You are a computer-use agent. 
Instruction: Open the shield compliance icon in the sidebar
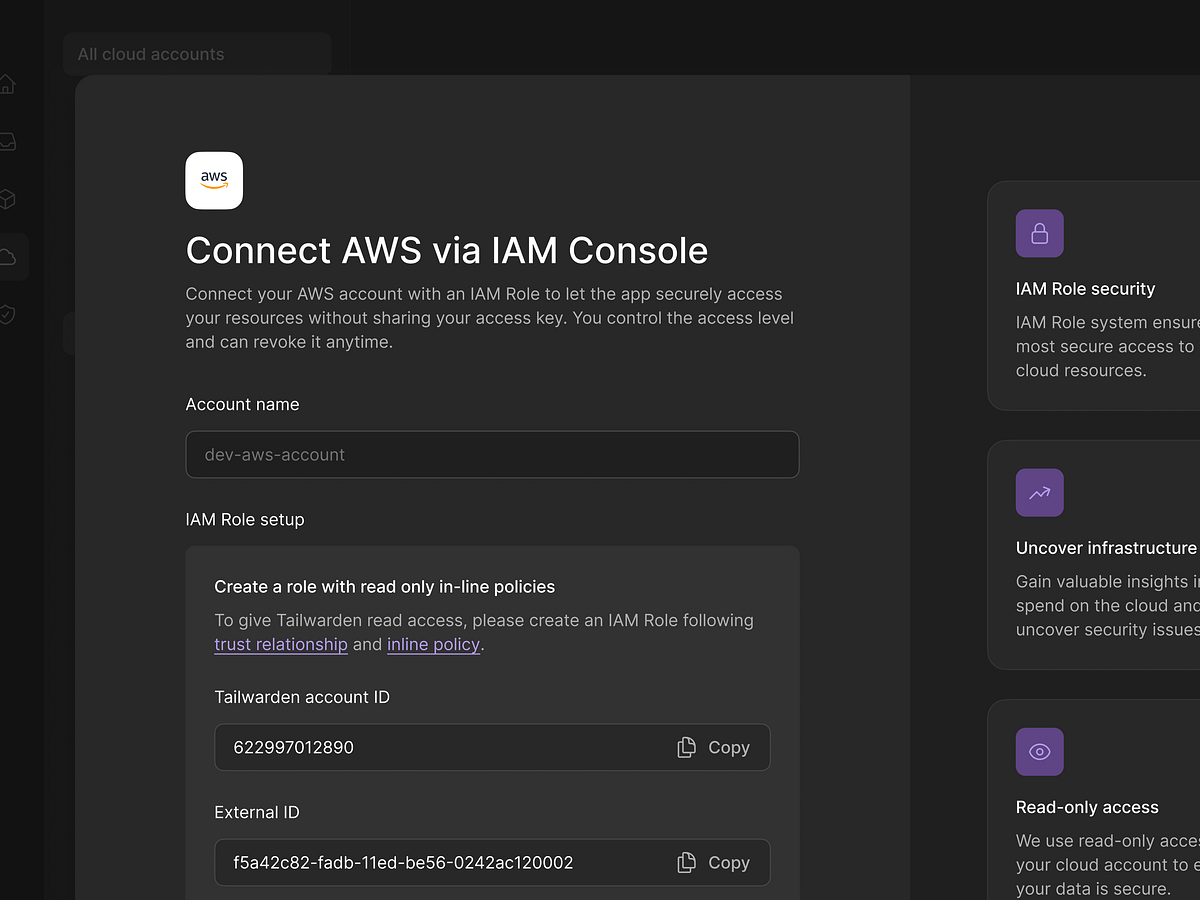[x=8, y=313]
